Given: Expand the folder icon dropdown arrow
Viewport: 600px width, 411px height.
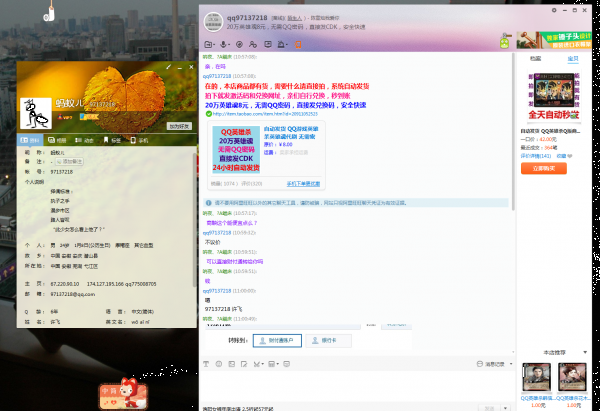Looking at the screenshot, I should coord(214,45).
